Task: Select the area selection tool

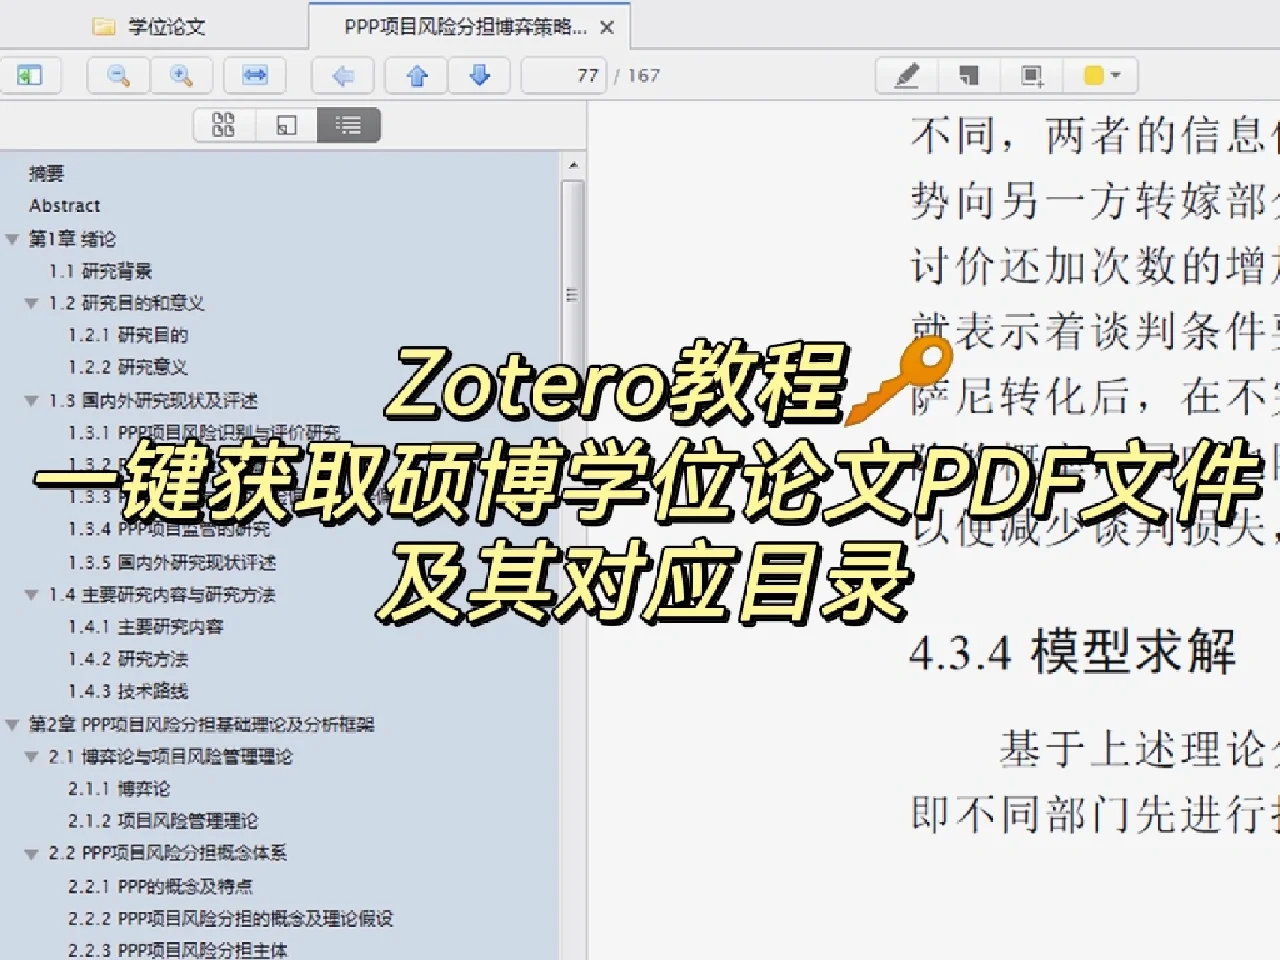Action: pyautogui.click(x=1032, y=75)
